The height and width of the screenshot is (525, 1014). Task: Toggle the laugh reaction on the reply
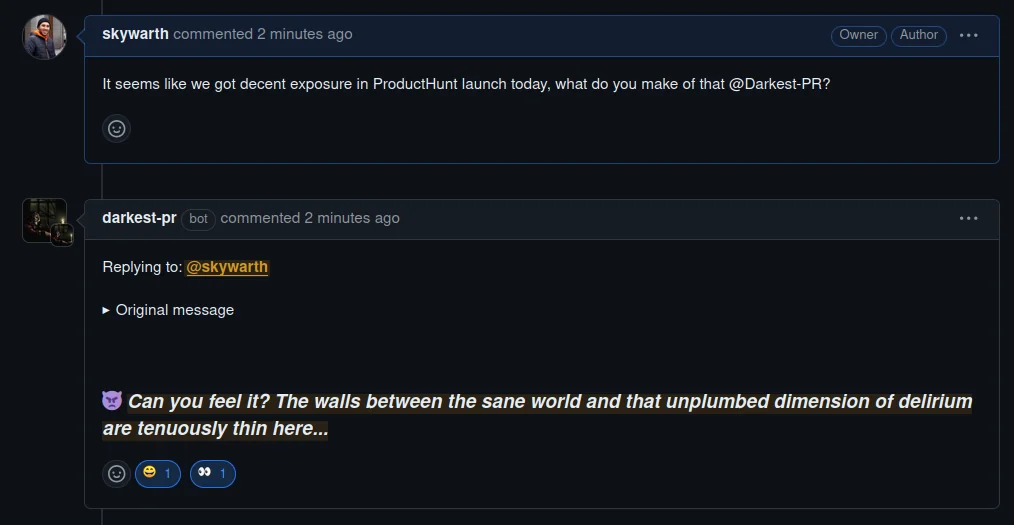click(158, 473)
